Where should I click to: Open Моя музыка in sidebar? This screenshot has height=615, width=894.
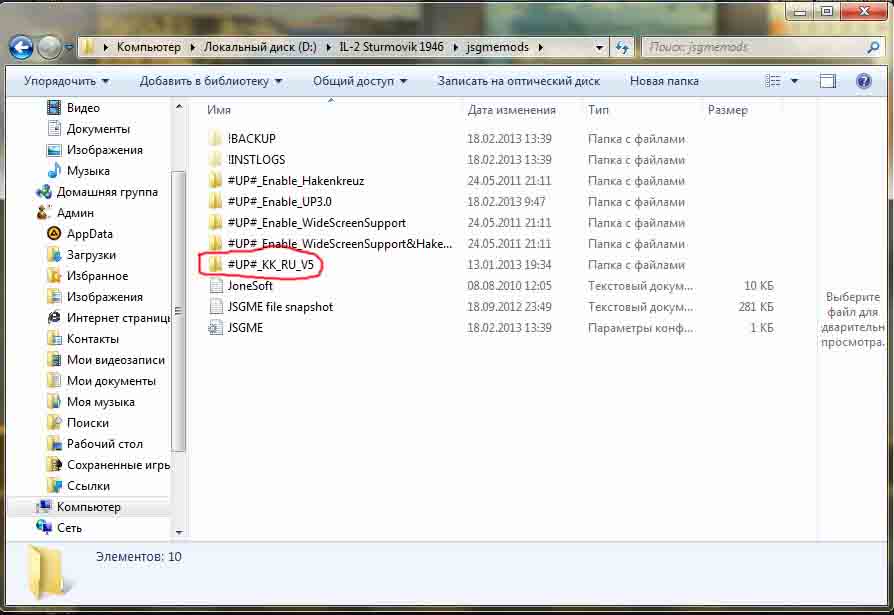point(100,402)
